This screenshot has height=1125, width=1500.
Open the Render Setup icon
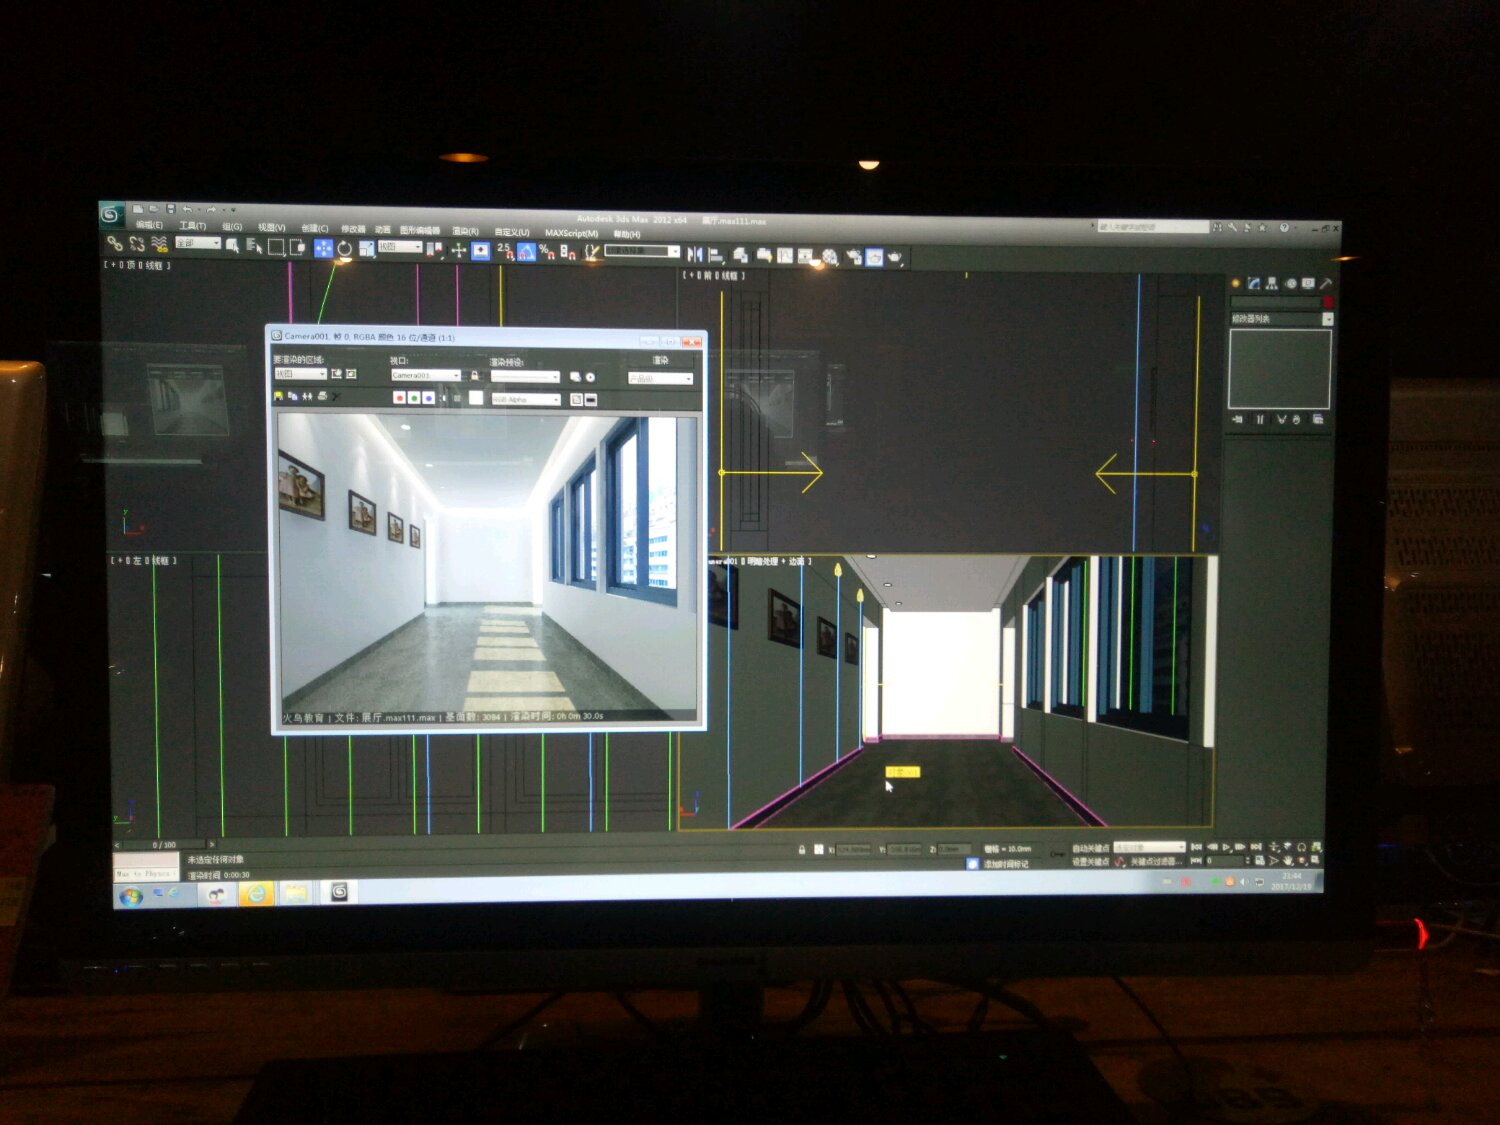coord(854,257)
